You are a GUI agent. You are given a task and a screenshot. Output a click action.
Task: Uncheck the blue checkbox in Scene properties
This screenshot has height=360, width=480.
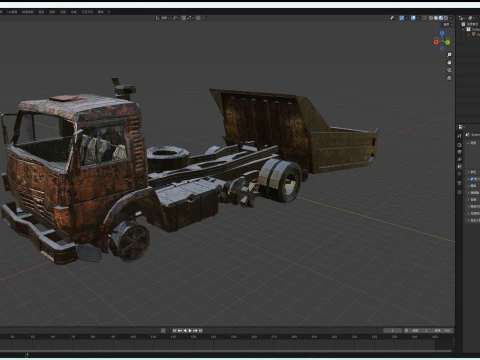[472, 179]
